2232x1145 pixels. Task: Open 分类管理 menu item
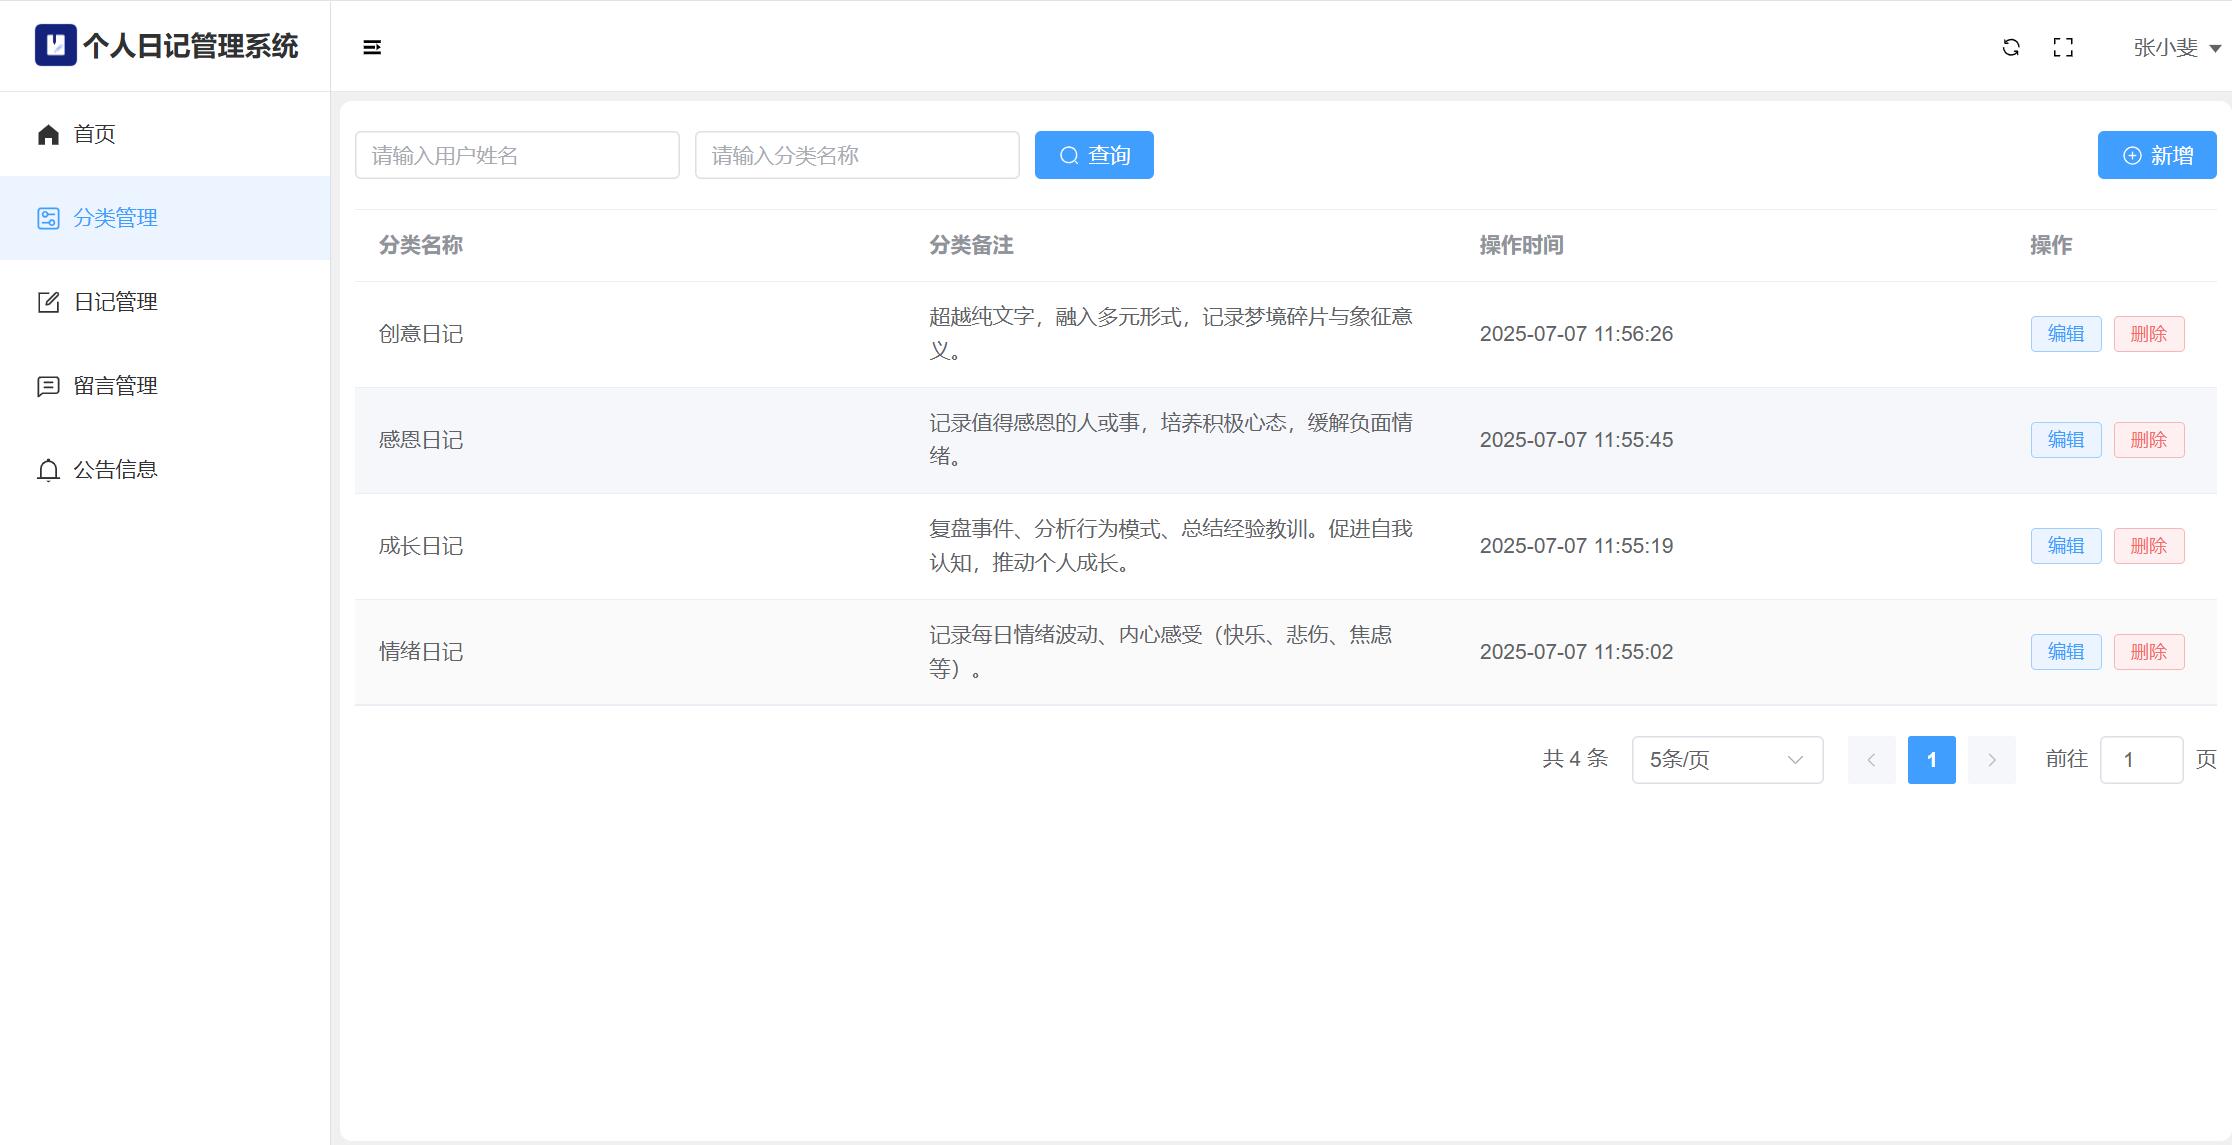coord(115,218)
